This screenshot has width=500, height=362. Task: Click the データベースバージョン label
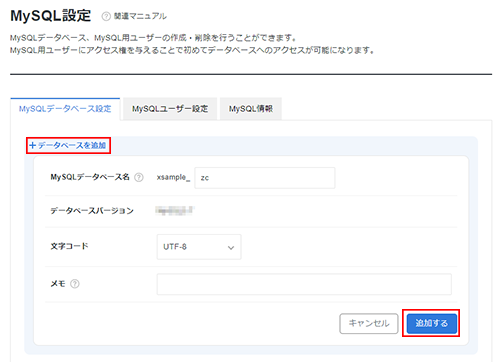click(x=92, y=211)
